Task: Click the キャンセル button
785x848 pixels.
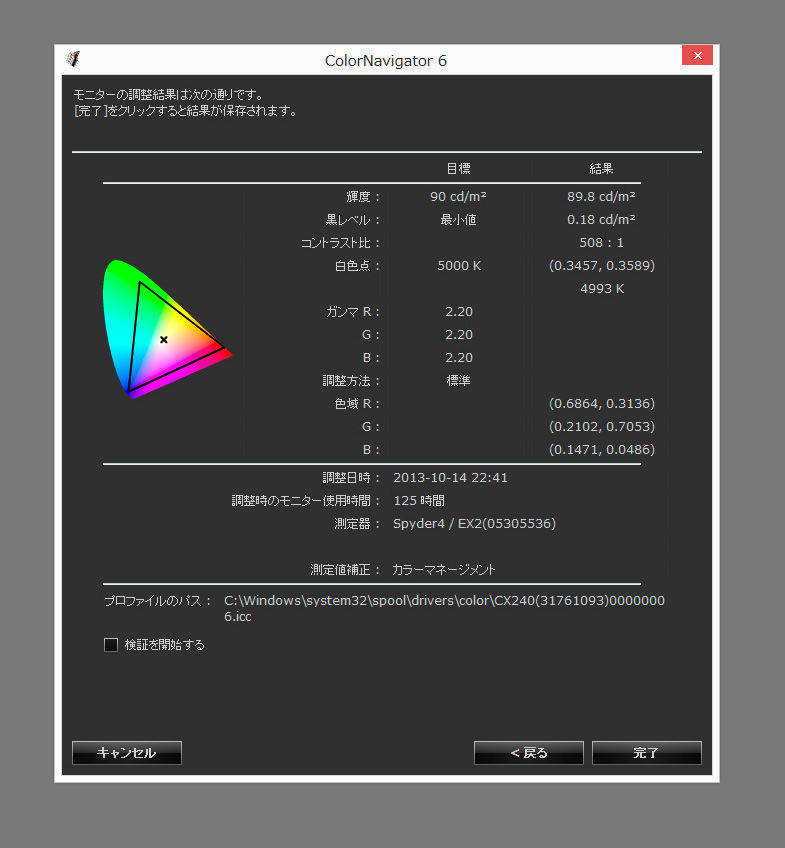Action: 127,753
